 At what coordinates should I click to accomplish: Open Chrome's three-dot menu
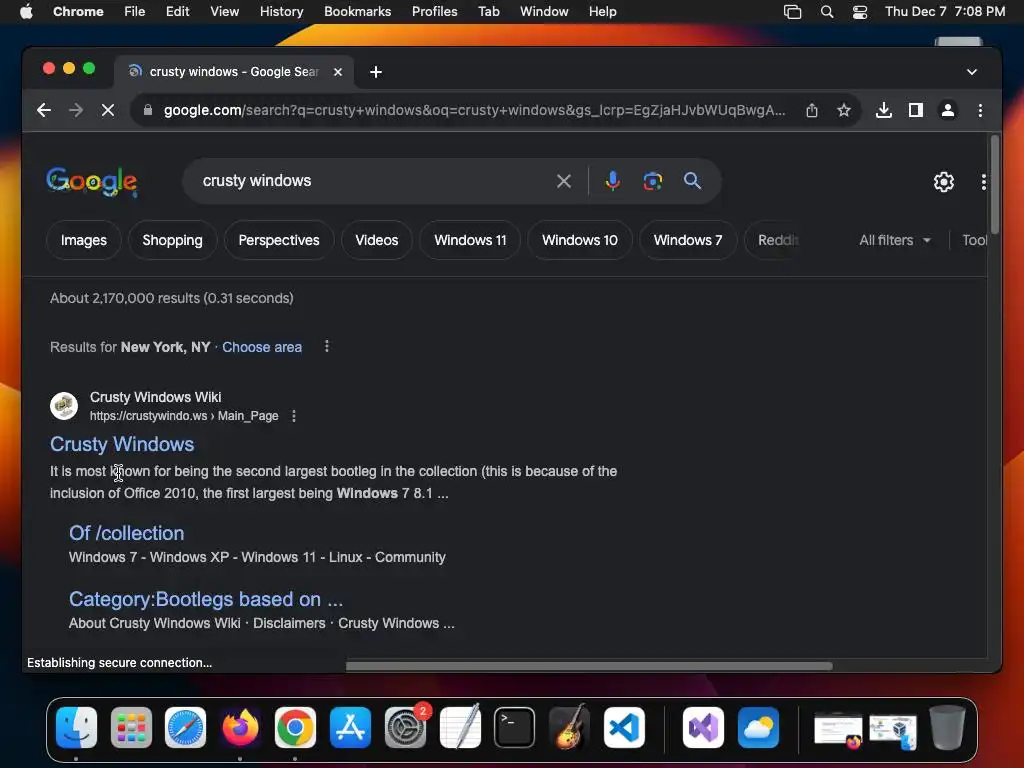(980, 110)
